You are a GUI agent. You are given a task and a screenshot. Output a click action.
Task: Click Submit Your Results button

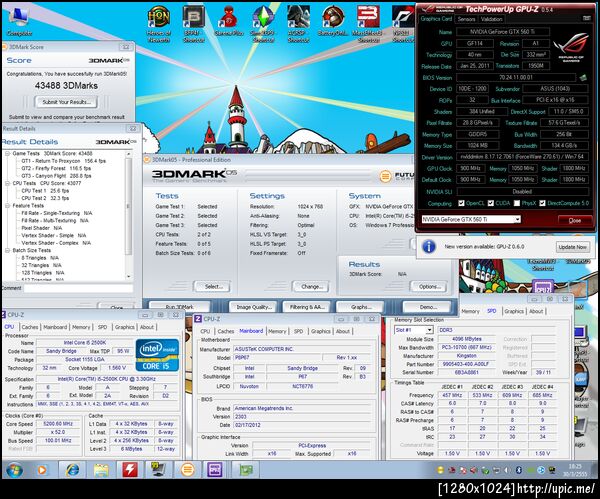click(66, 102)
